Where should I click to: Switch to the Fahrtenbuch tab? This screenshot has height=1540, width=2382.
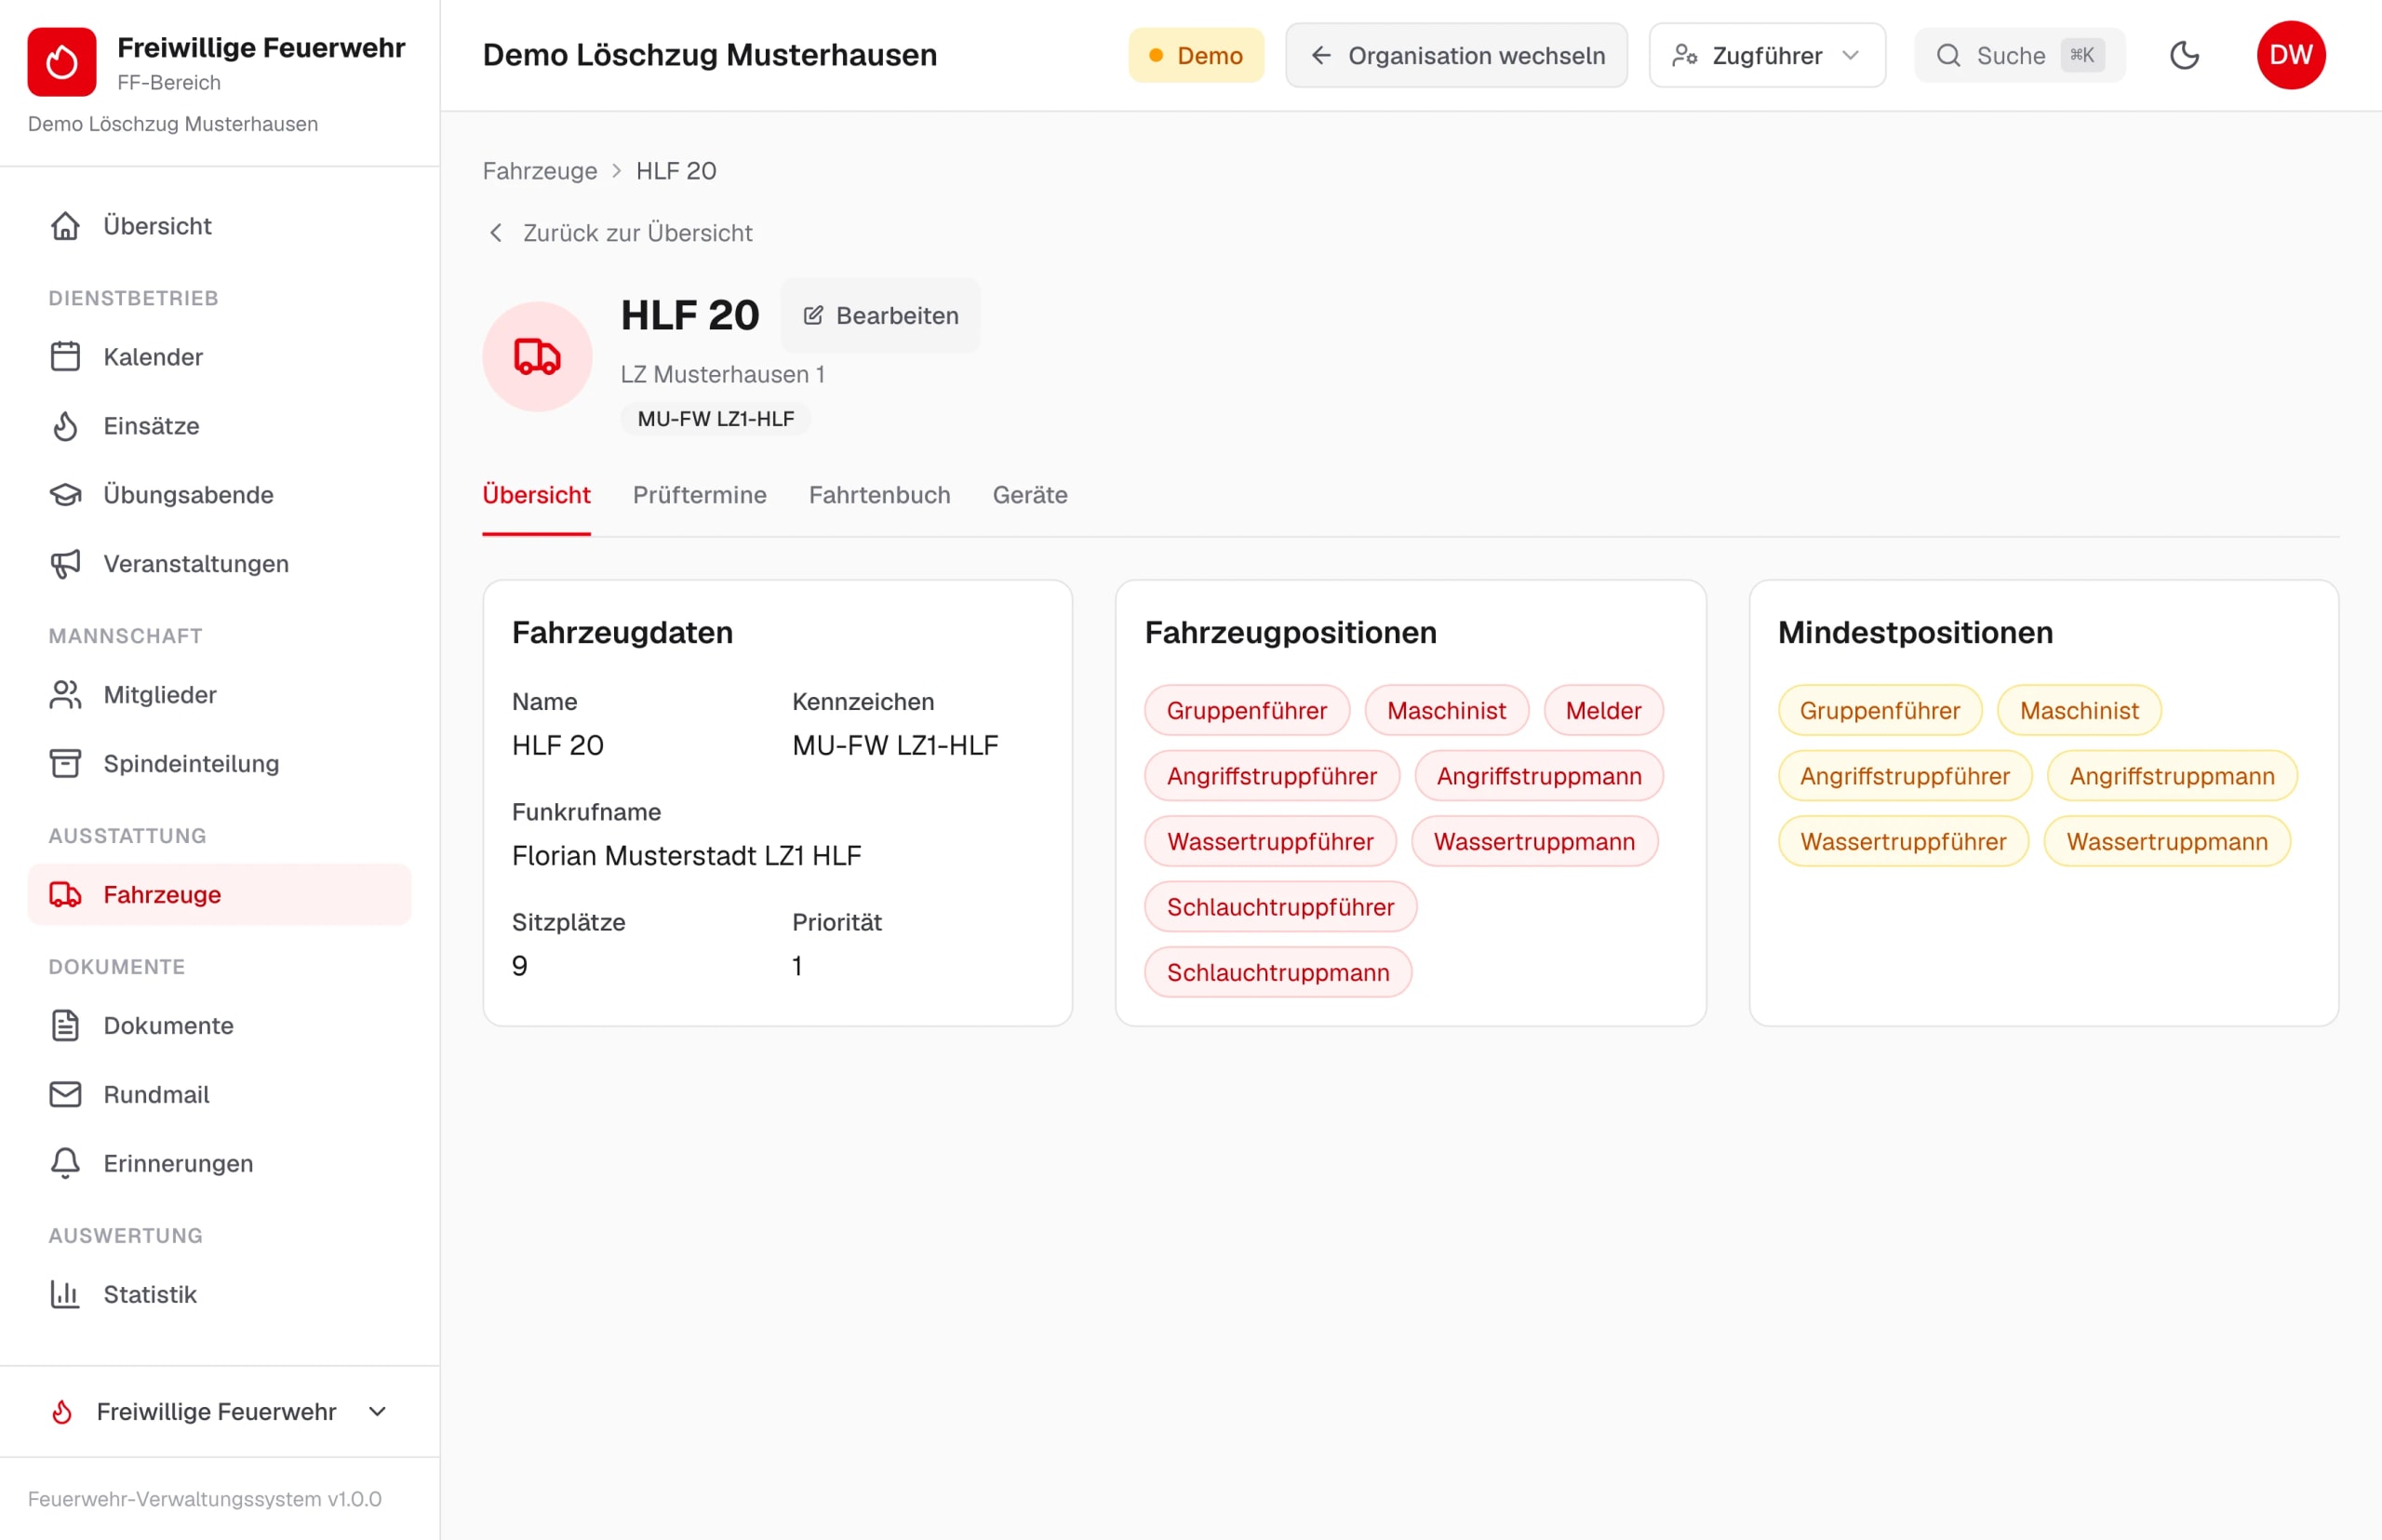[x=880, y=495]
